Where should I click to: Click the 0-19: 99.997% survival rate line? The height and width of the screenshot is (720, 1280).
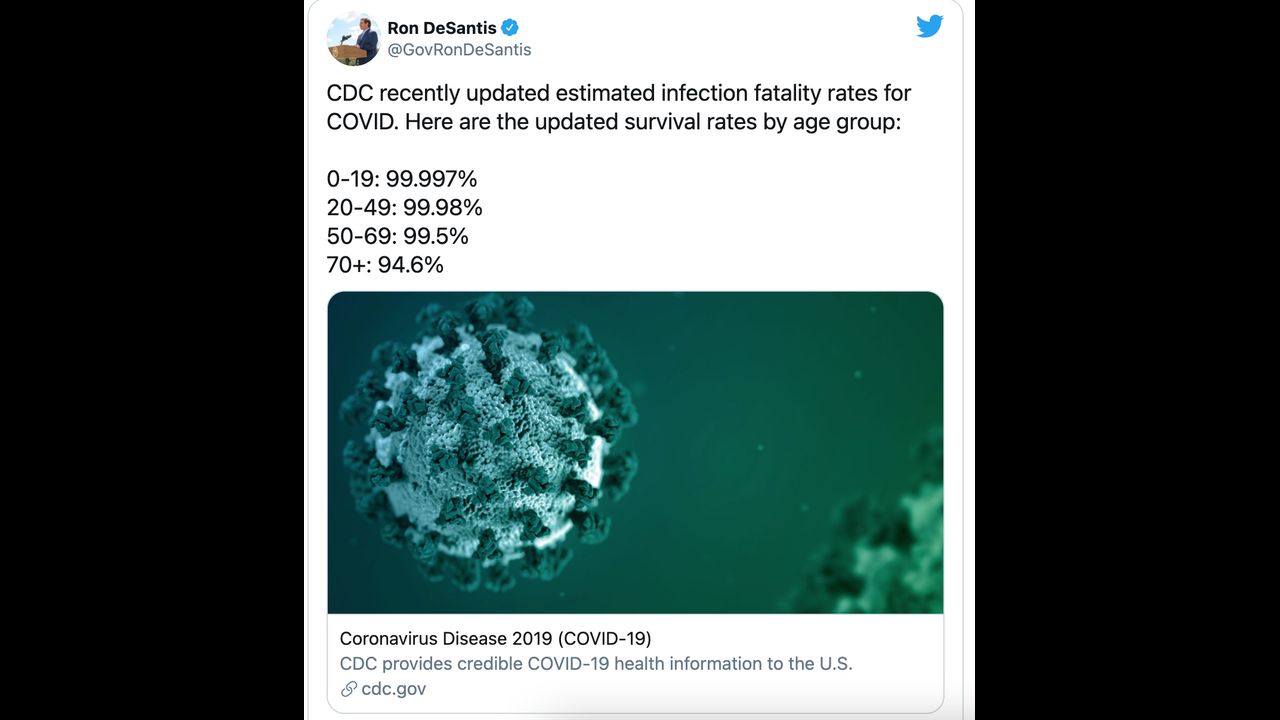click(x=401, y=179)
